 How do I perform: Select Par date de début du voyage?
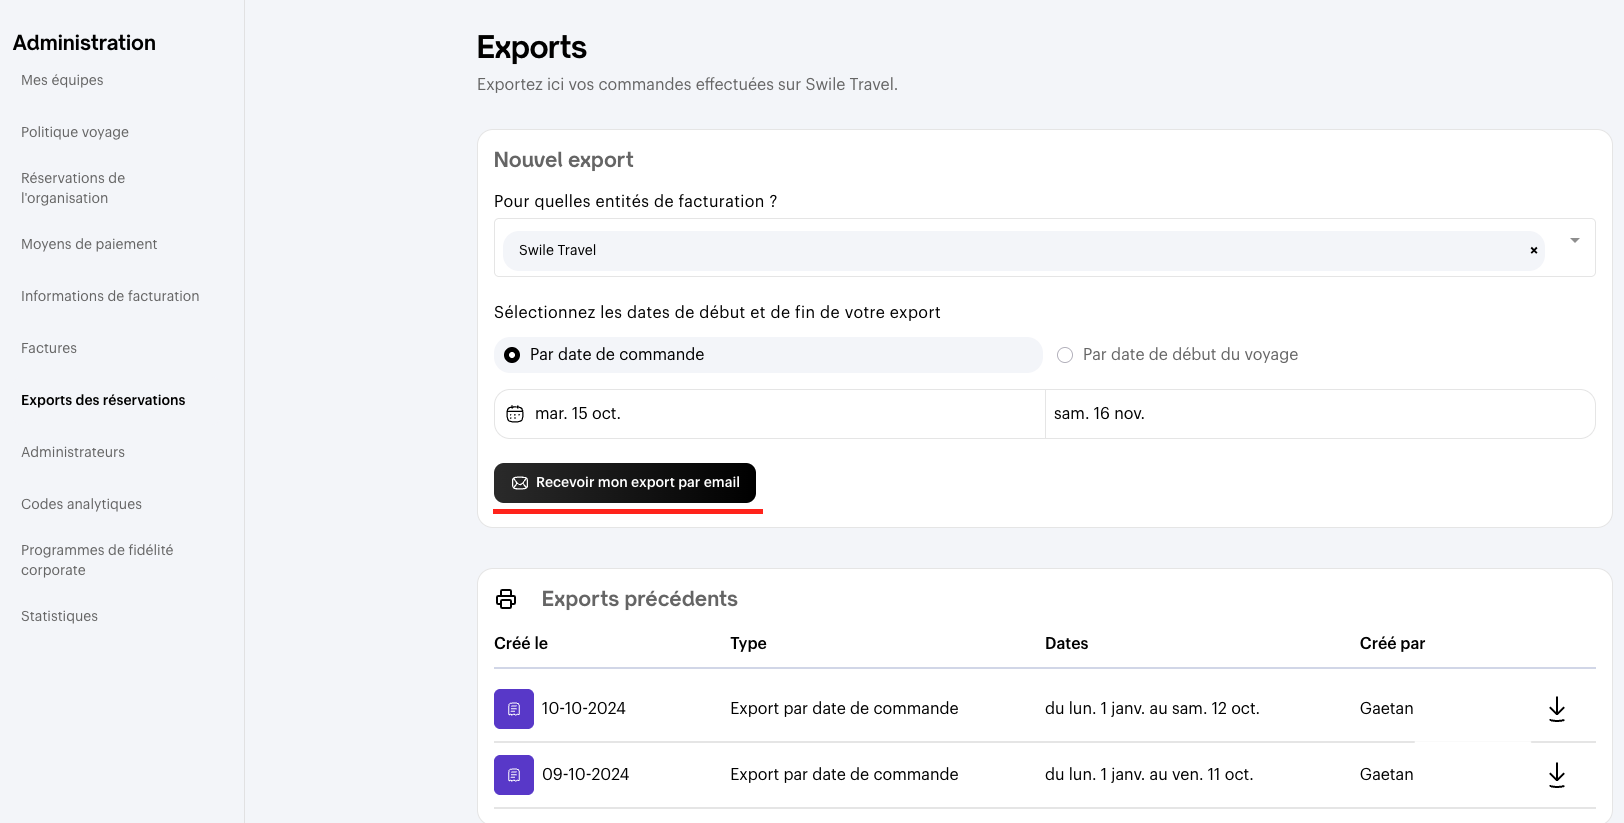1065,355
